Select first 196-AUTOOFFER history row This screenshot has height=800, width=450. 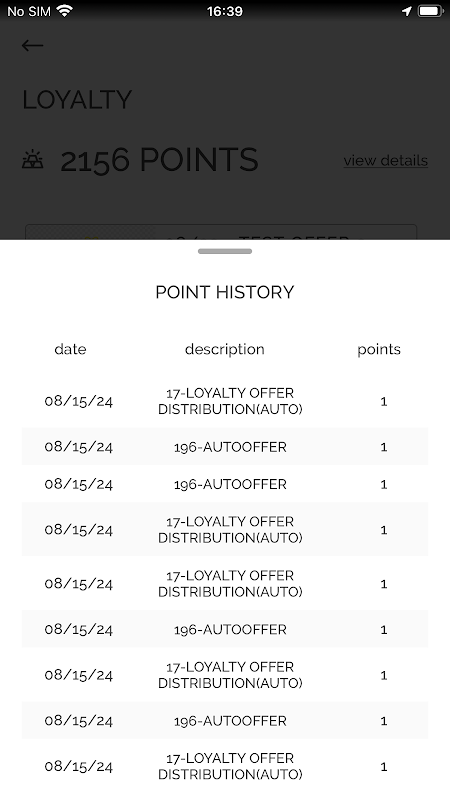[225, 446]
